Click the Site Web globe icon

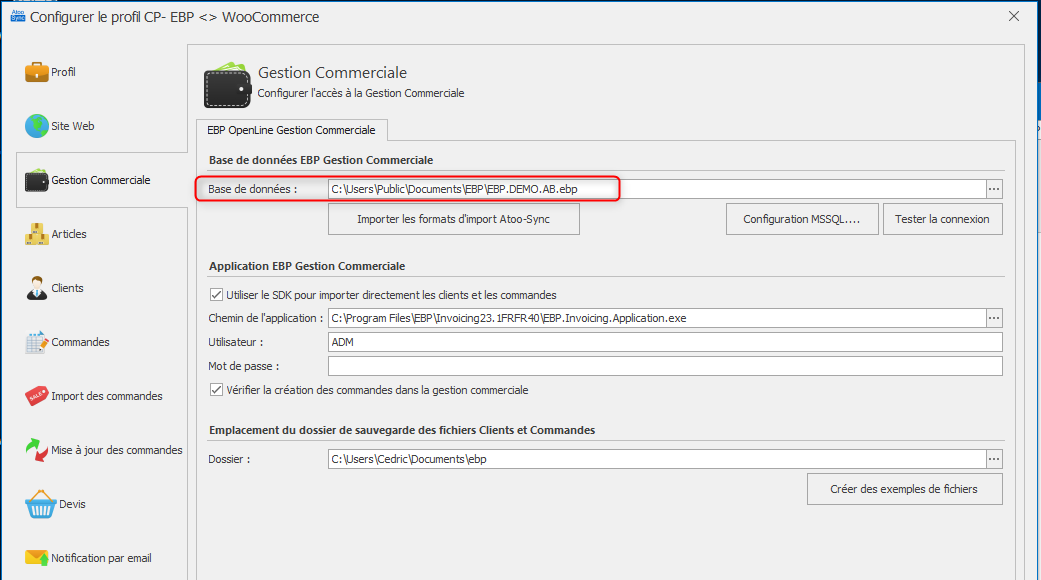pyautogui.click(x=37, y=125)
